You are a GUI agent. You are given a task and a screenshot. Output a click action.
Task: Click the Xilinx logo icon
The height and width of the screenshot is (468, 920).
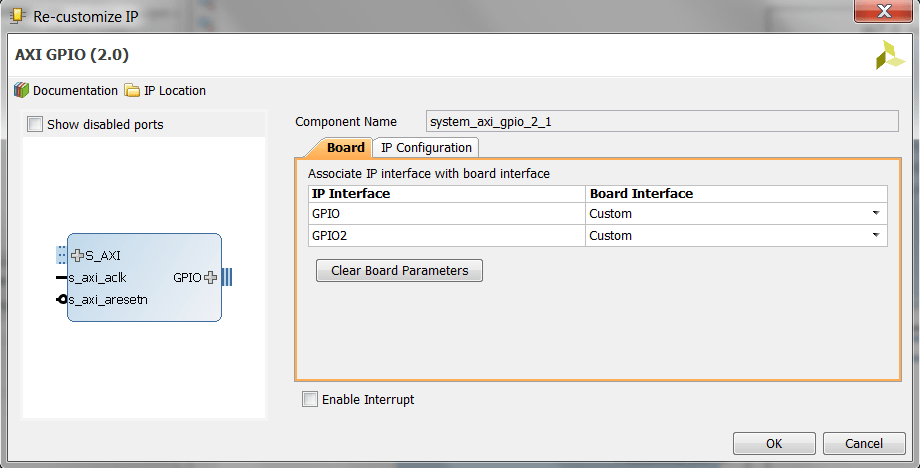tap(889, 56)
